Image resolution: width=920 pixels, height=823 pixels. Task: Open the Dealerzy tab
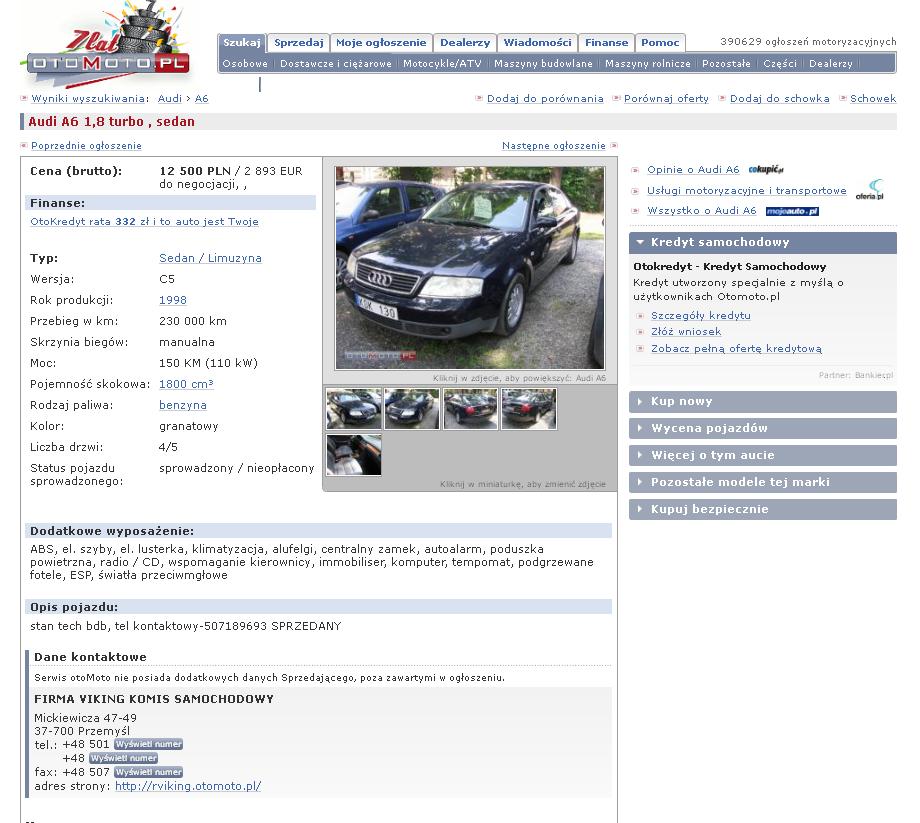tap(465, 43)
